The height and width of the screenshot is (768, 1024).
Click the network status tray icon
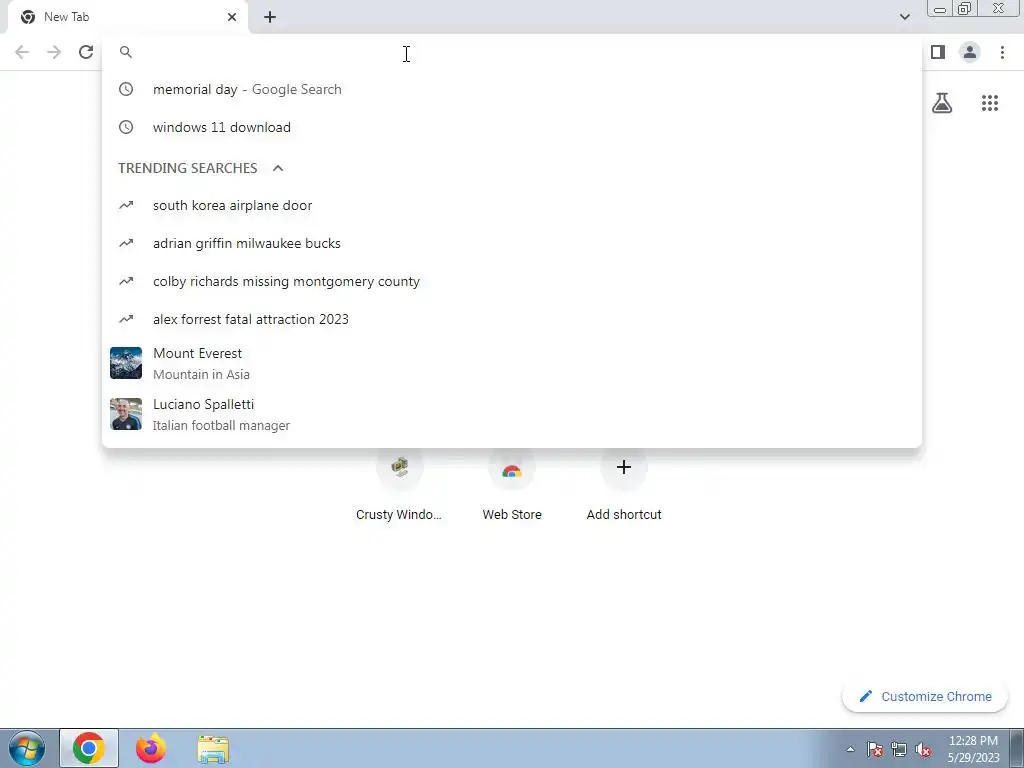point(899,749)
